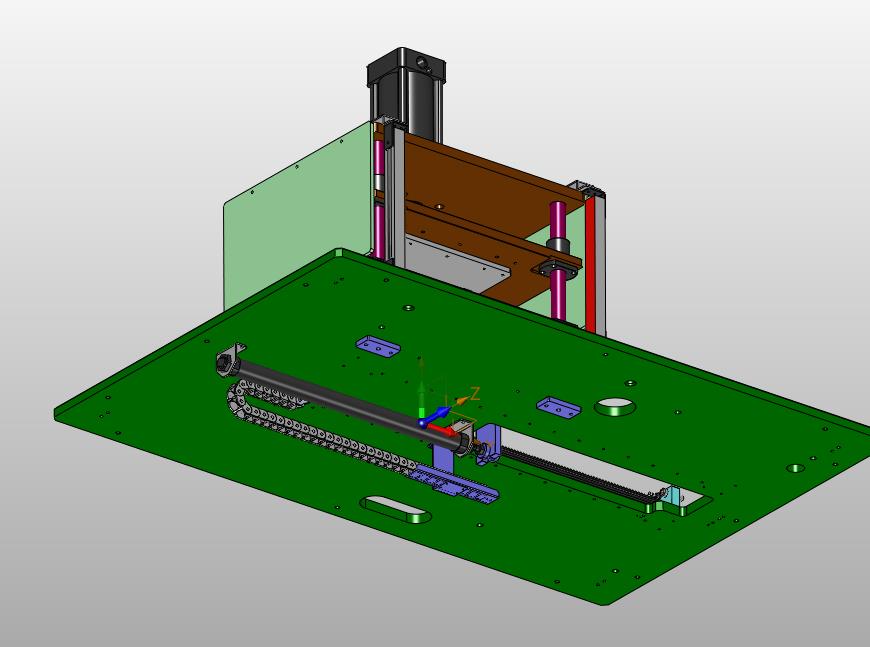The height and width of the screenshot is (647, 870).
Task: Select the blue arrow of the triad manipulator
Action: [438, 415]
